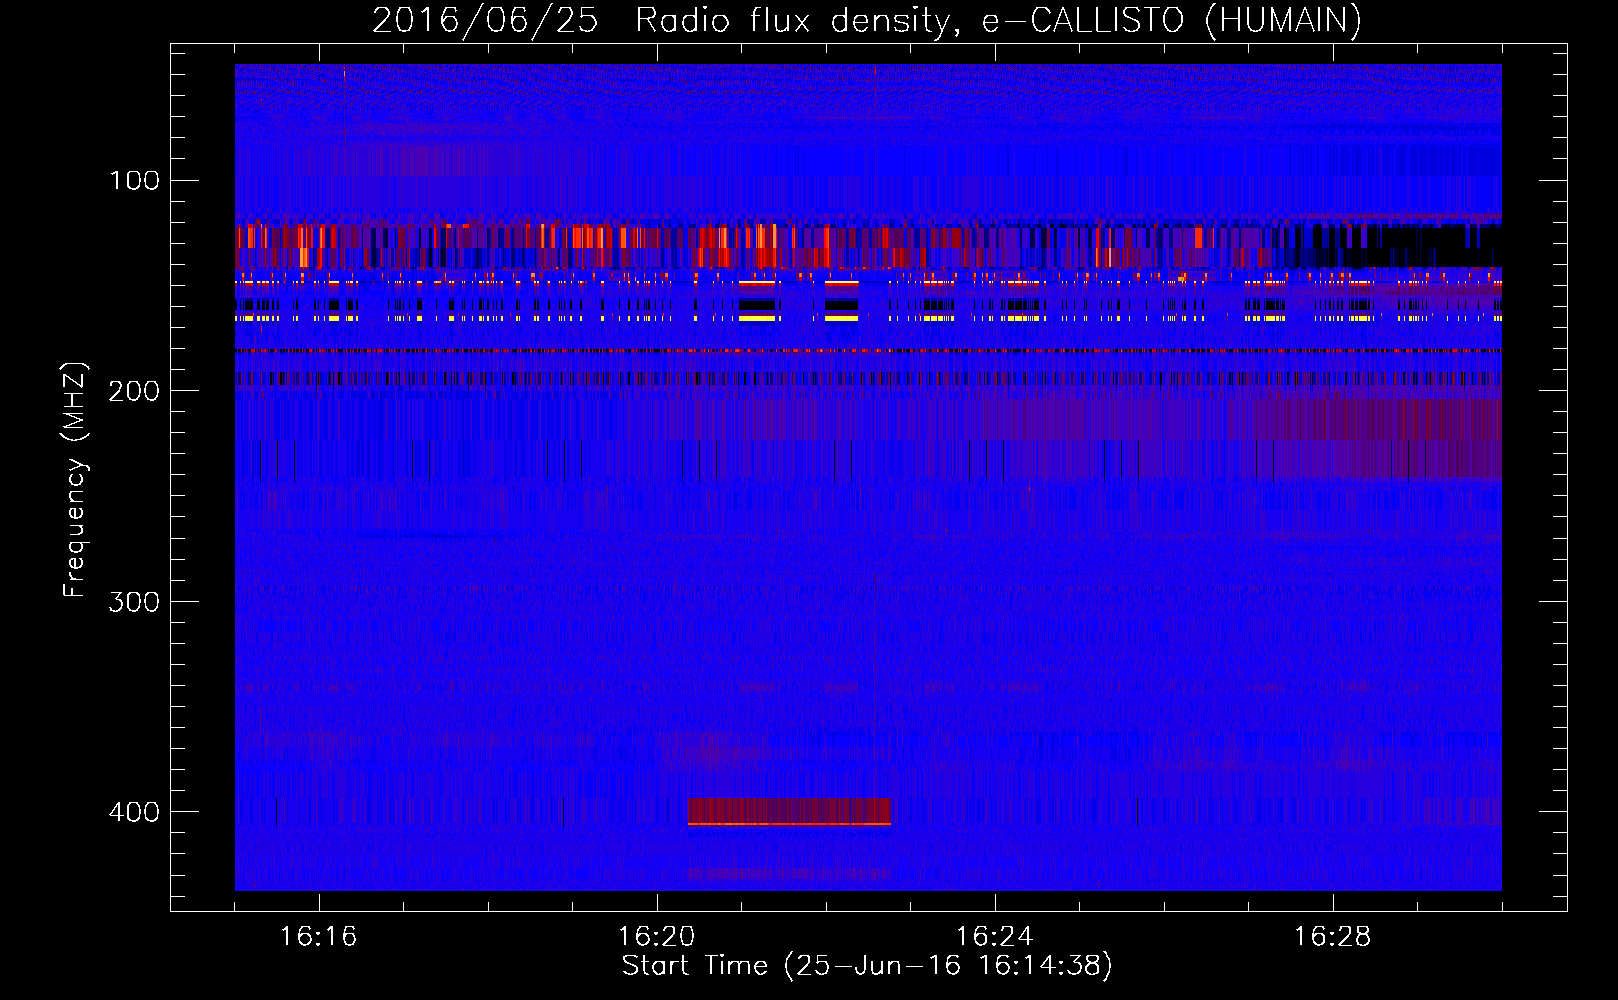Select the 100 frequency tick label
The height and width of the screenshot is (1000, 1618).
[135, 181]
